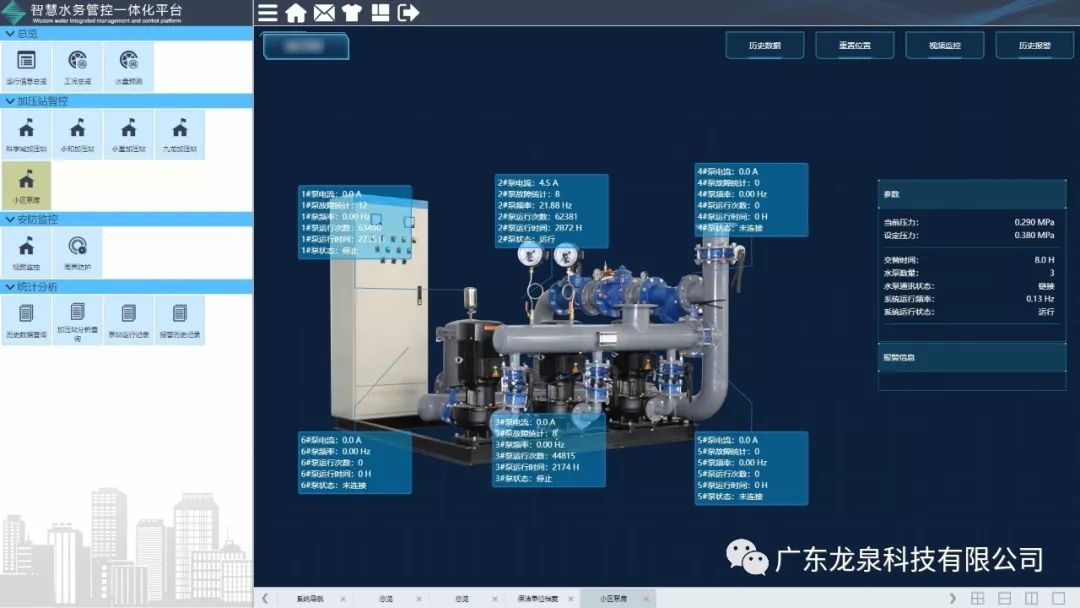Open 九龙加压站 station icon
1080x608 pixels.
click(180, 133)
